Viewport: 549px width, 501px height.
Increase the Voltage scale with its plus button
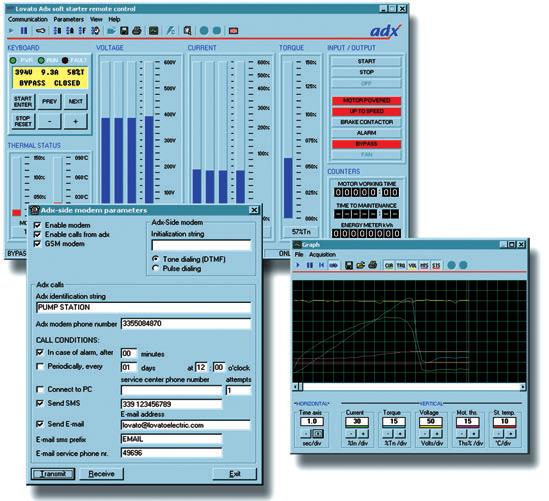point(437,434)
